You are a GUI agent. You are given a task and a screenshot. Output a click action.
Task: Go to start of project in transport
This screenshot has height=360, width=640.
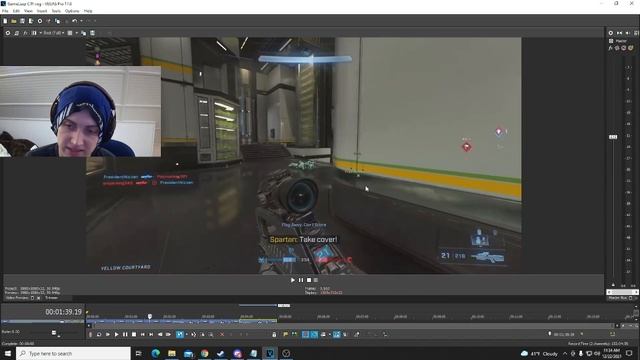tap(142, 334)
